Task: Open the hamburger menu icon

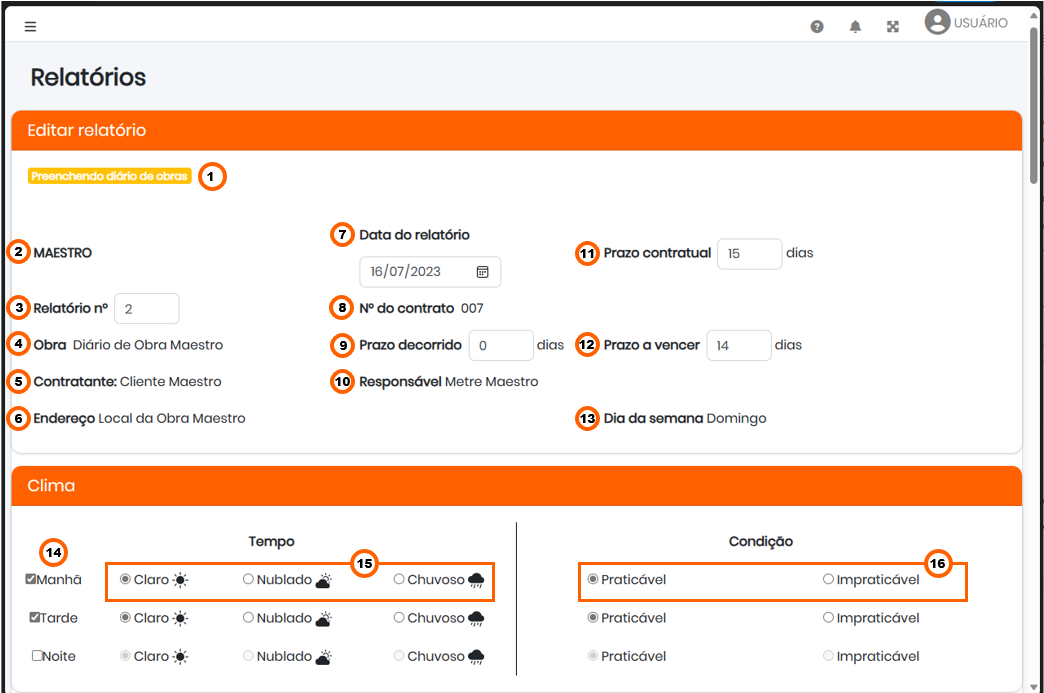Action: [30, 27]
